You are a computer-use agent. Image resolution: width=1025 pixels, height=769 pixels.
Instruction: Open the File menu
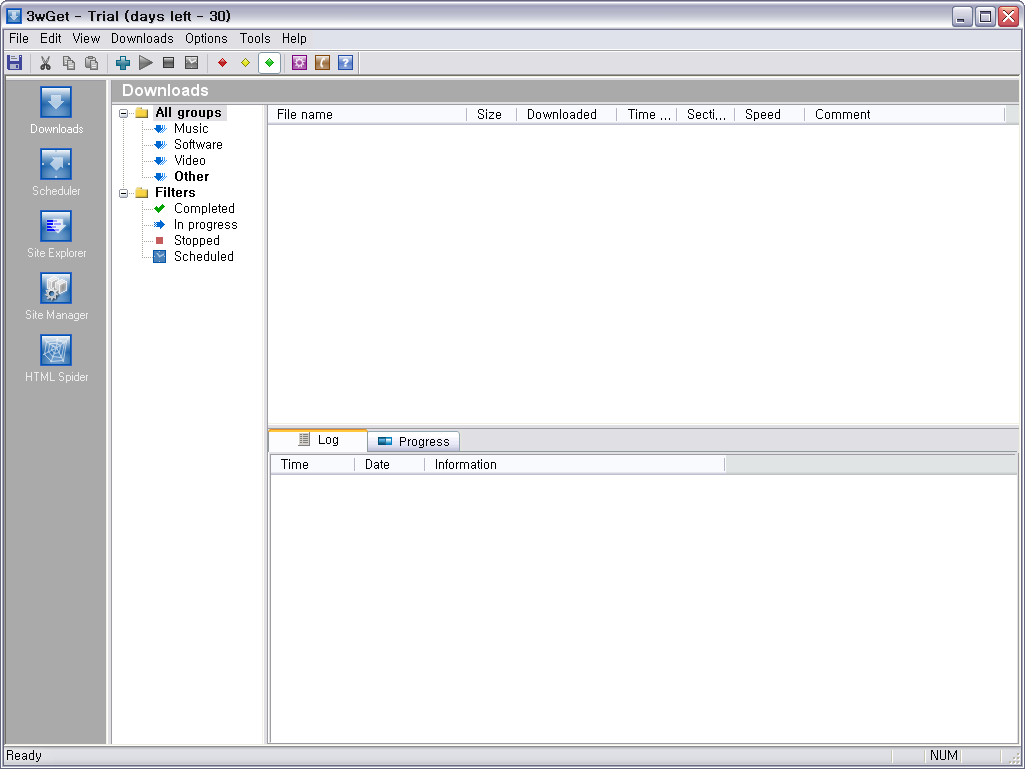[19, 39]
